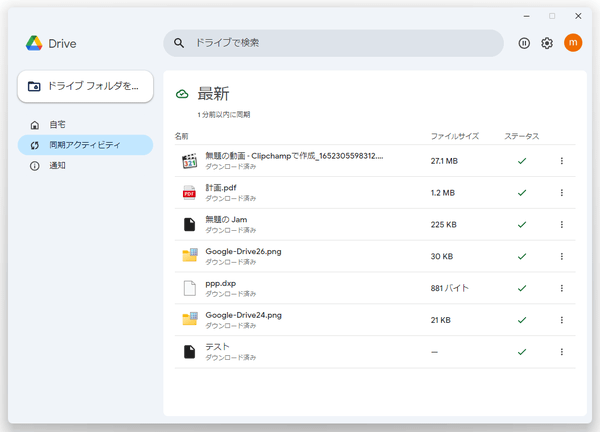
Task: Click the 名前 column header
Action: pyautogui.click(x=182, y=135)
